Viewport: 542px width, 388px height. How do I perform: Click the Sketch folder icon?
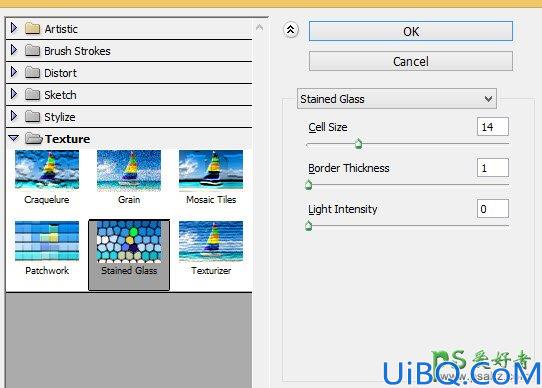tap(33, 94)
